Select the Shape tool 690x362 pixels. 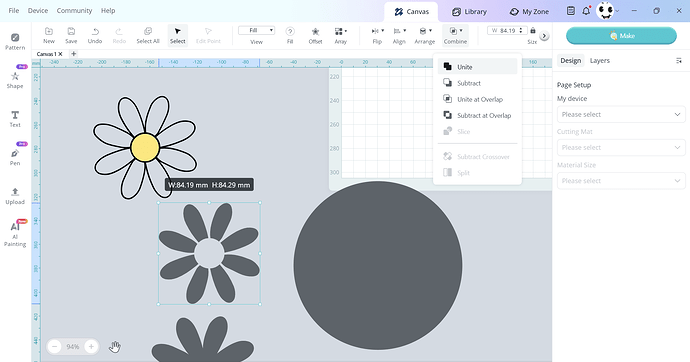[x=15, y=79]
